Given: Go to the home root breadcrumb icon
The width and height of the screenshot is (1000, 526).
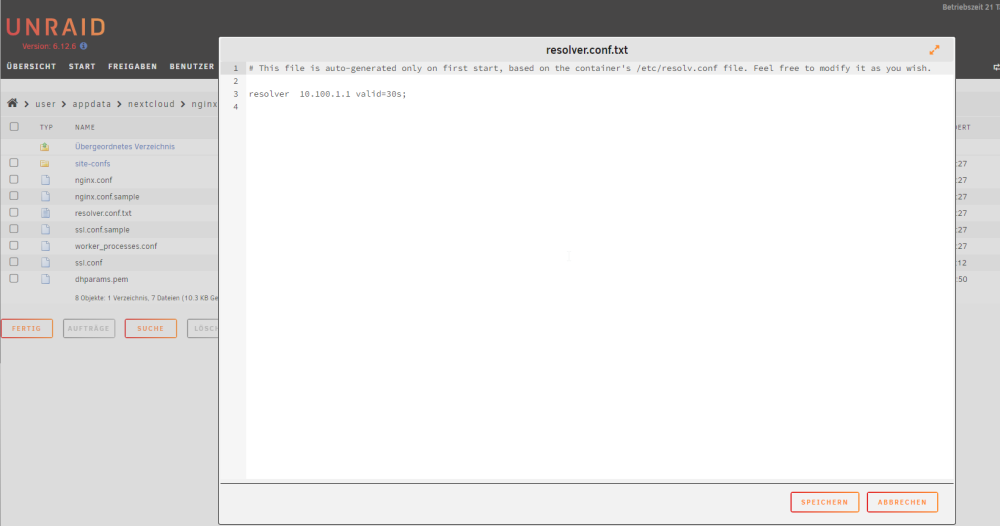Looking at the screenshot, I should 12,103.
